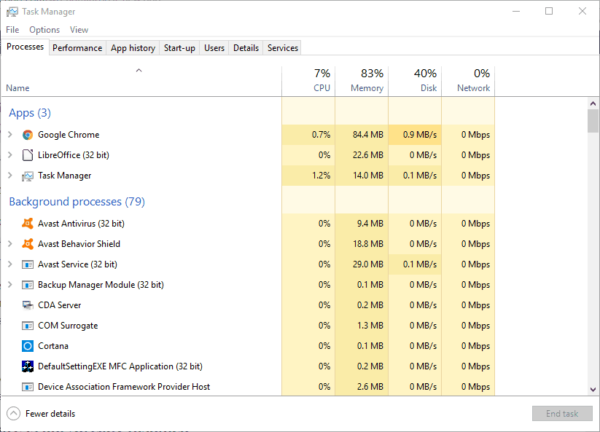The width and height of the screenshot is (600, 432).
Task: Expand the Google Chrome process group
Action: [x=10, y=135]
